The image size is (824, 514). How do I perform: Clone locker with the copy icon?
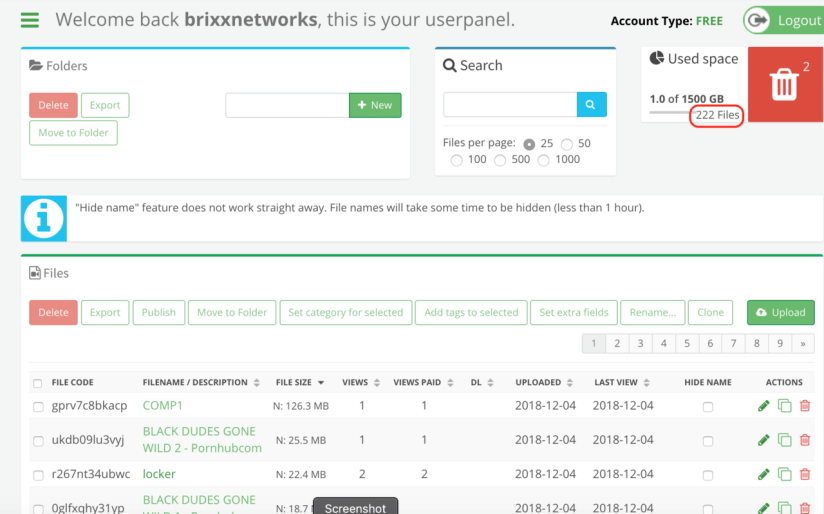[785, 474]
